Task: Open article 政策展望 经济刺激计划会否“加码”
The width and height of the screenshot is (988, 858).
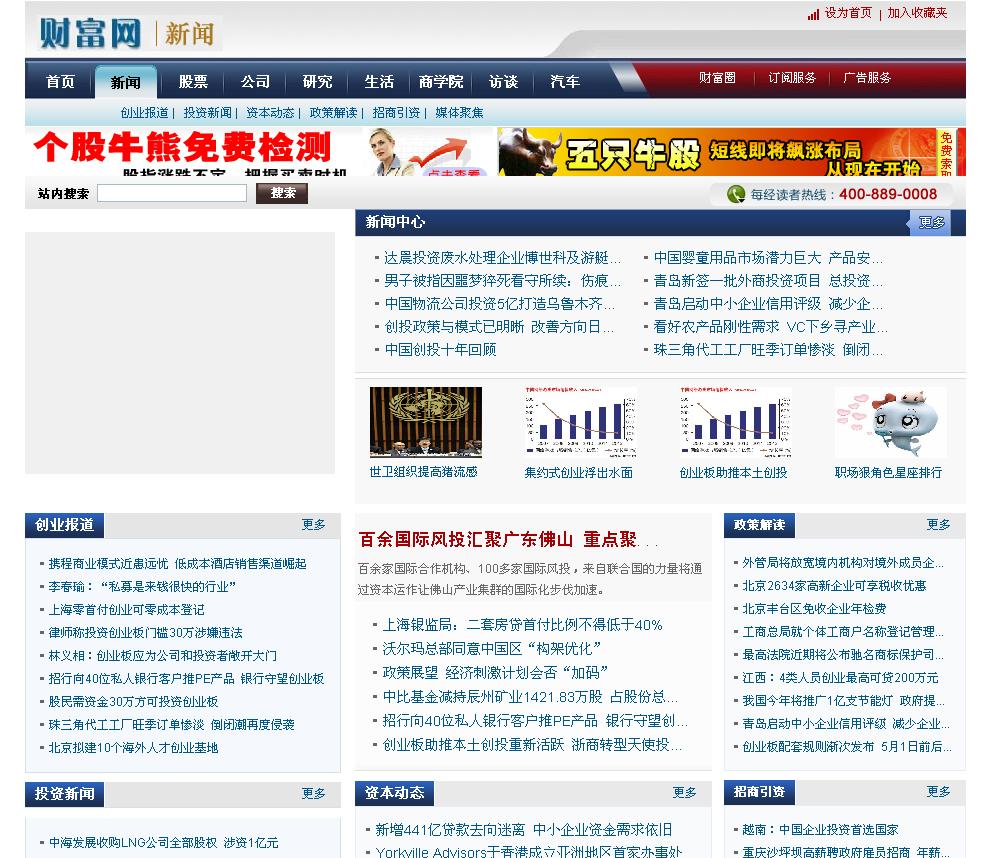Action: coord(495,673)
